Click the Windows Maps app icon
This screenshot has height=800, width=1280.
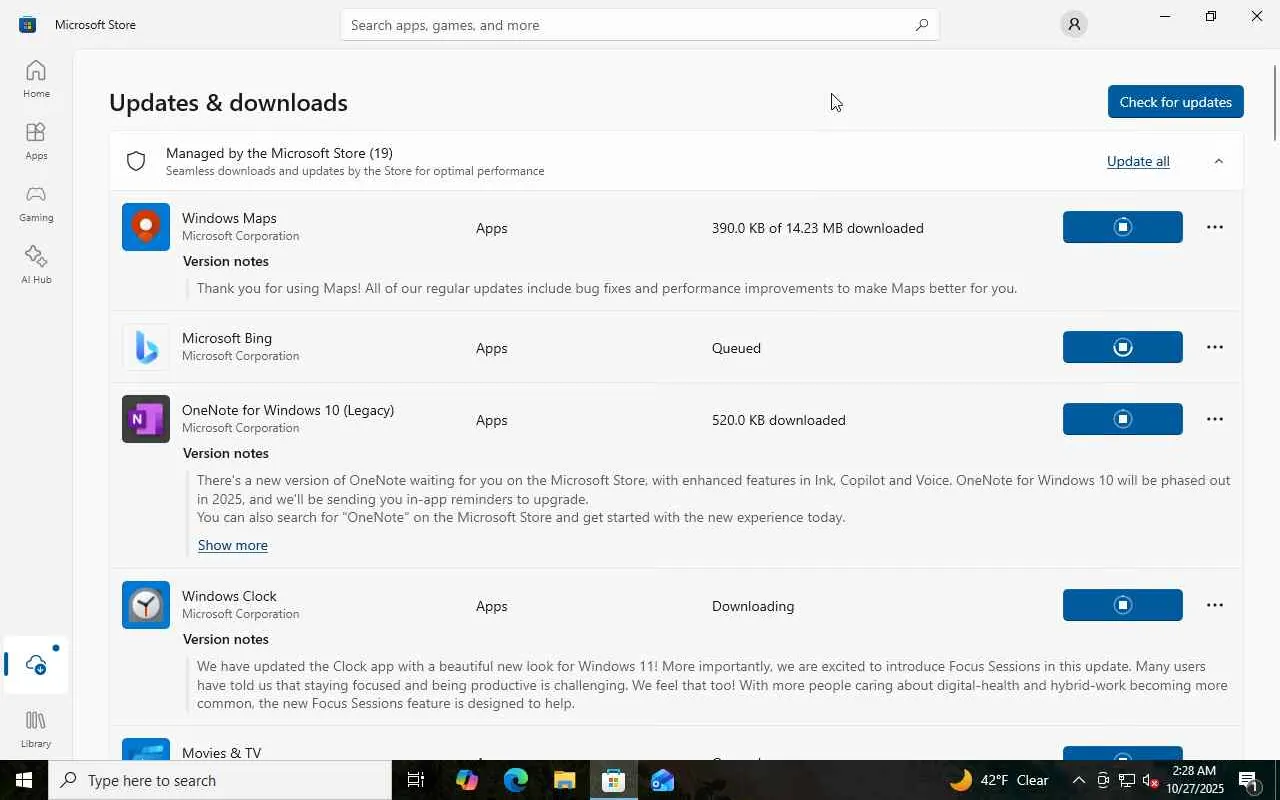pos(146,227)
